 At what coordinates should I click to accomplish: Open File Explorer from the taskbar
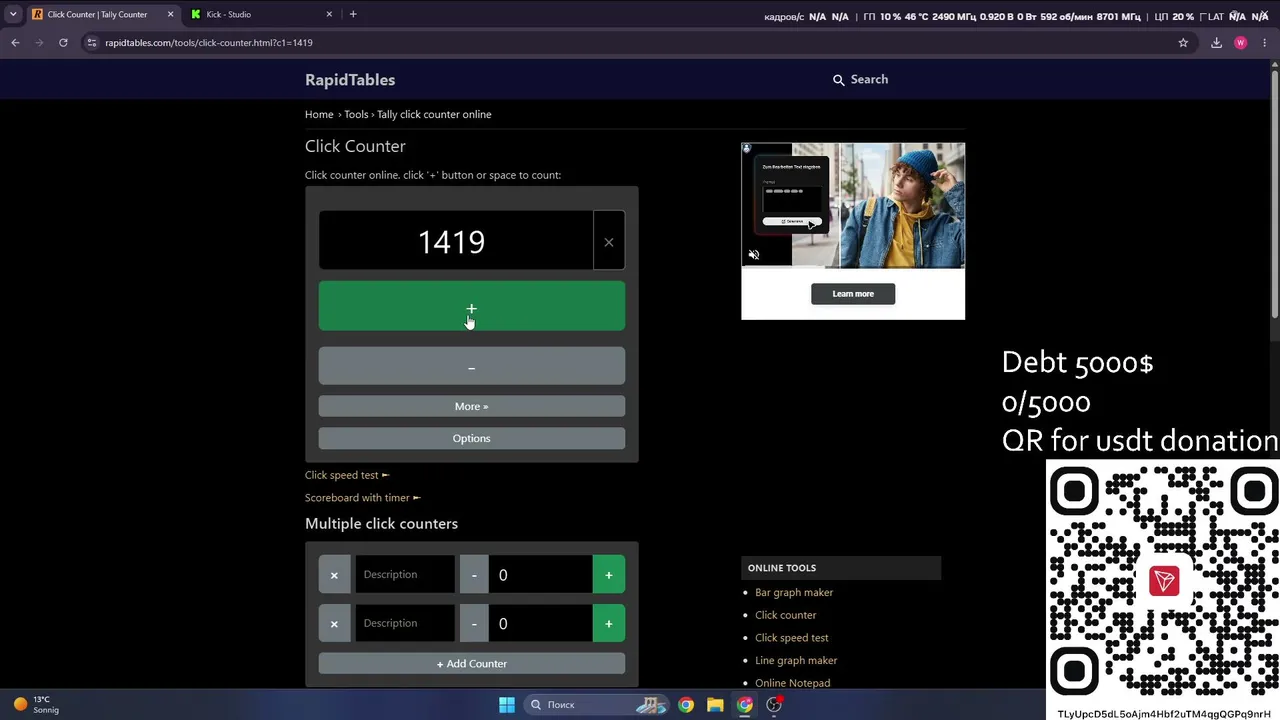coord(715,705)
